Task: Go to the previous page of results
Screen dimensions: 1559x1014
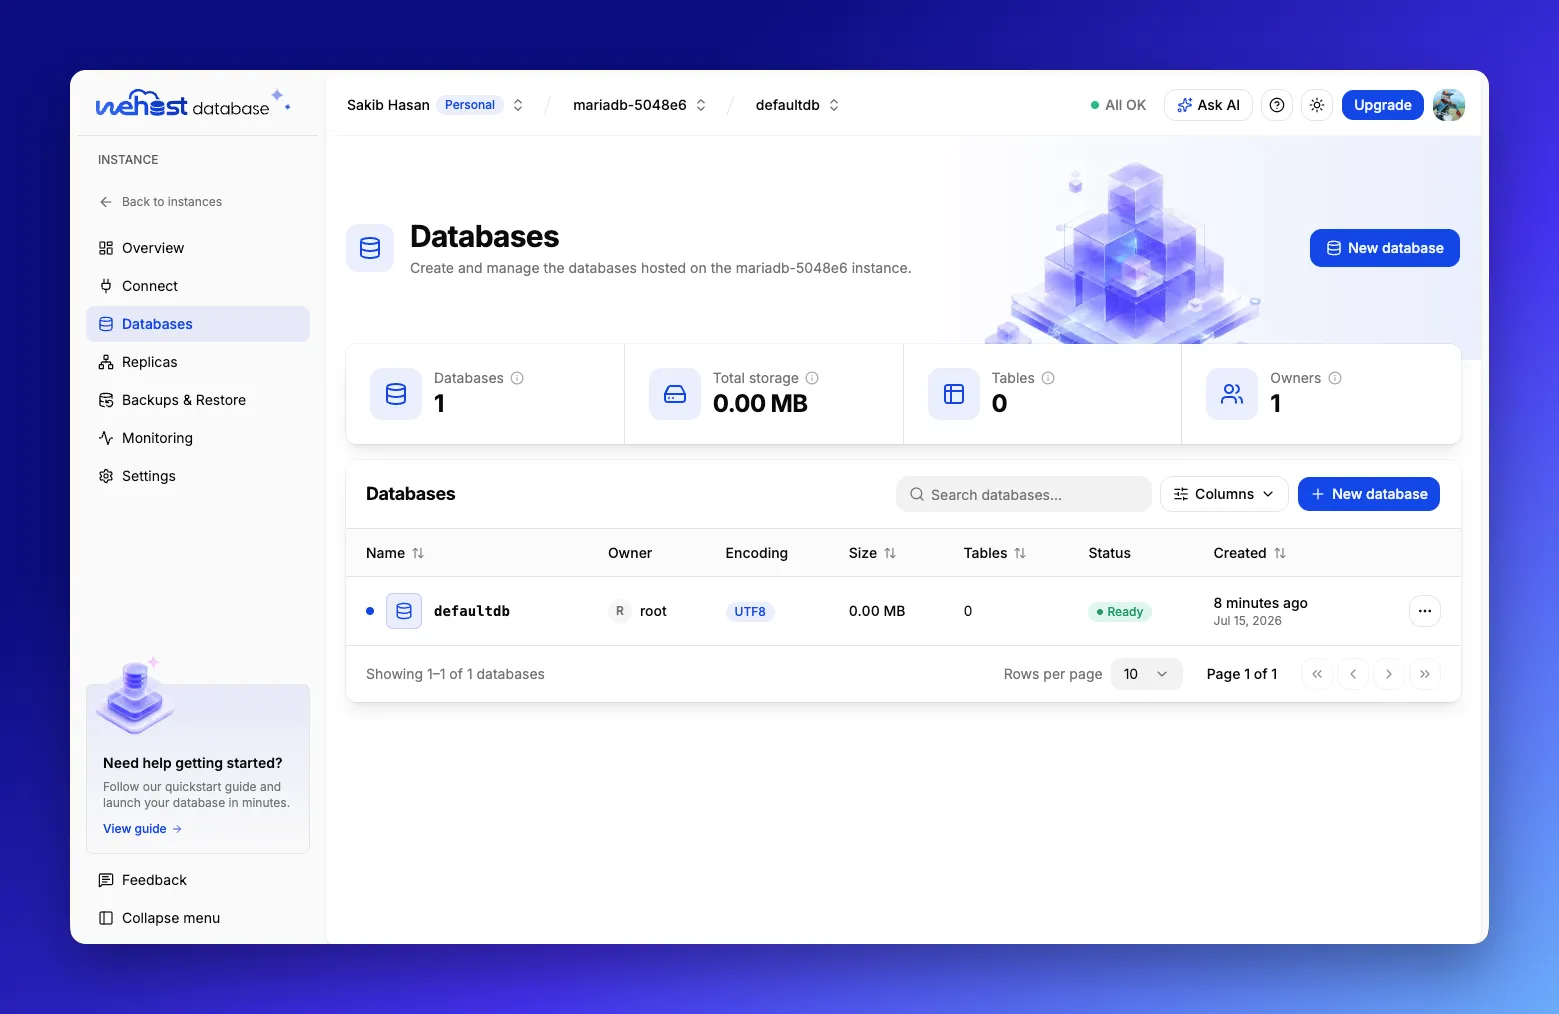Action: 1353,674
